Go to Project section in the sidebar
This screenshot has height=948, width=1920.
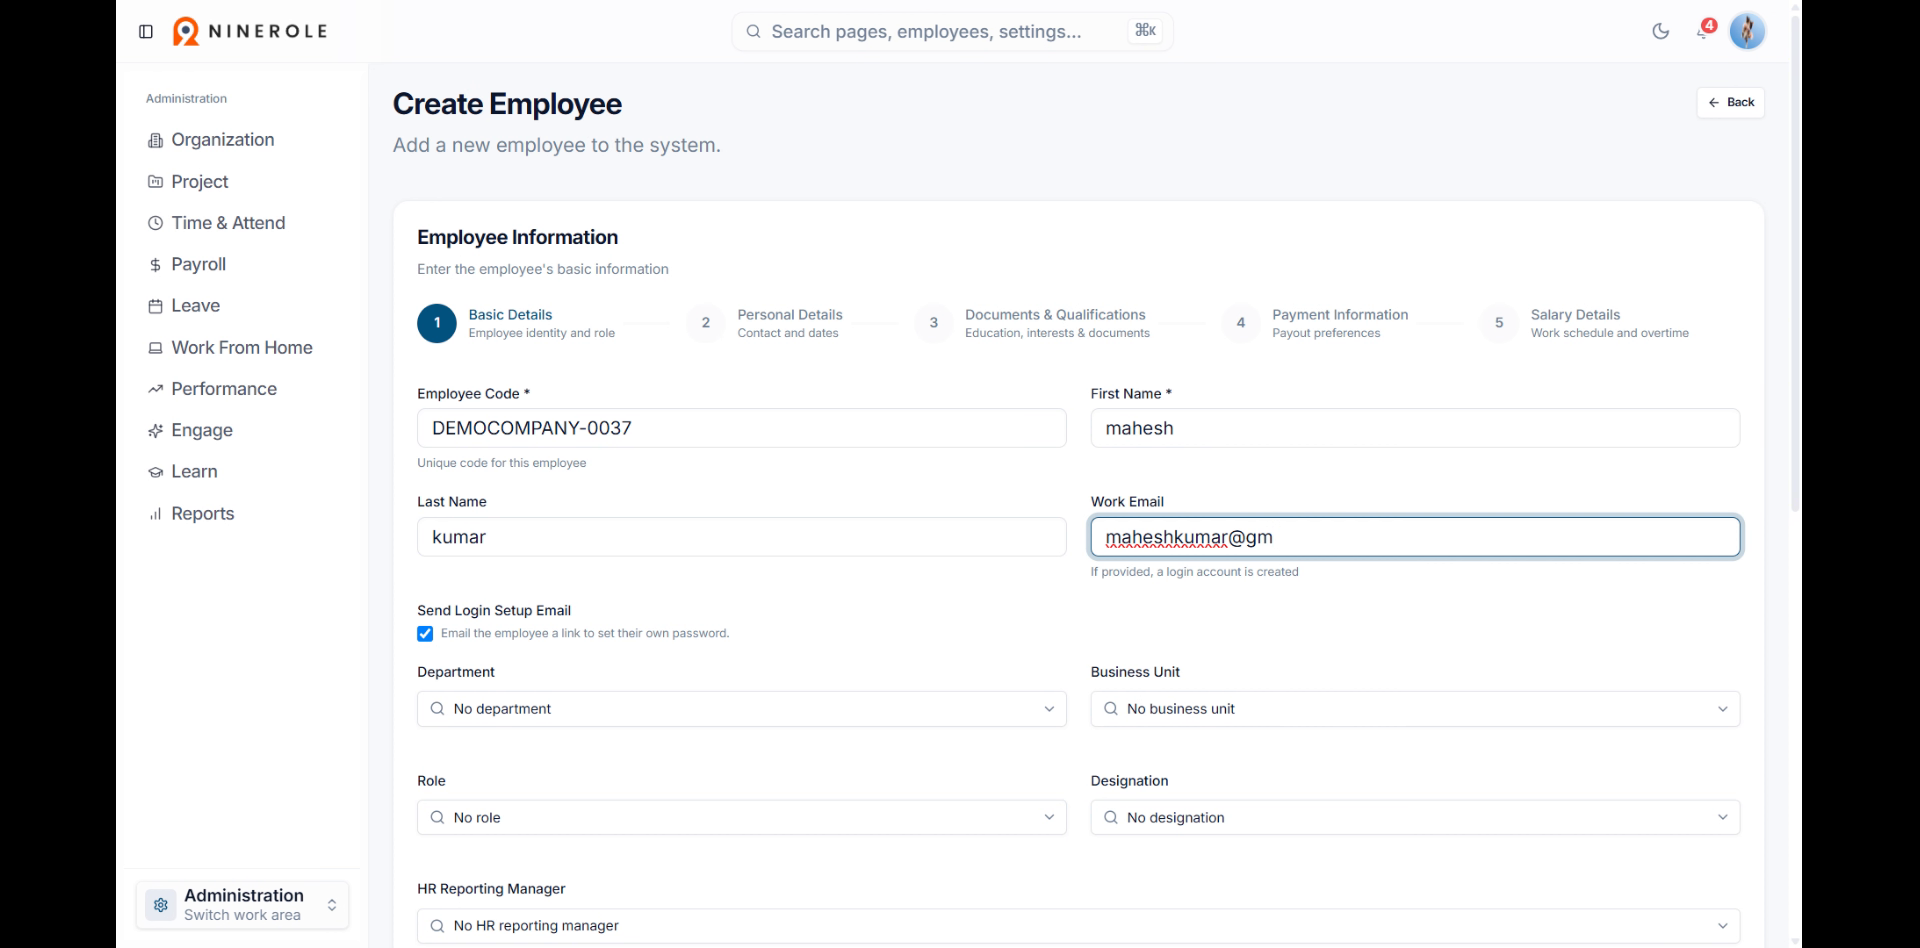pos(189,182)
